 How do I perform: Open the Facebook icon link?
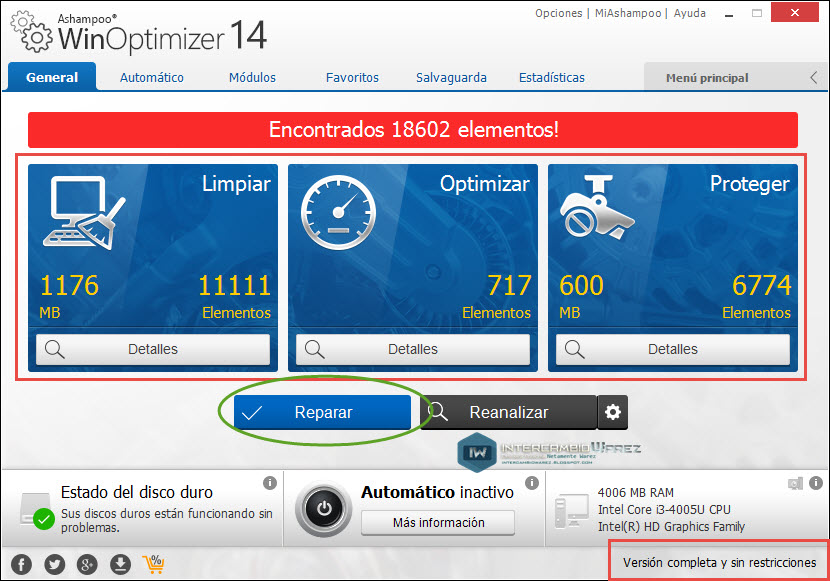[x=21, y=565]
